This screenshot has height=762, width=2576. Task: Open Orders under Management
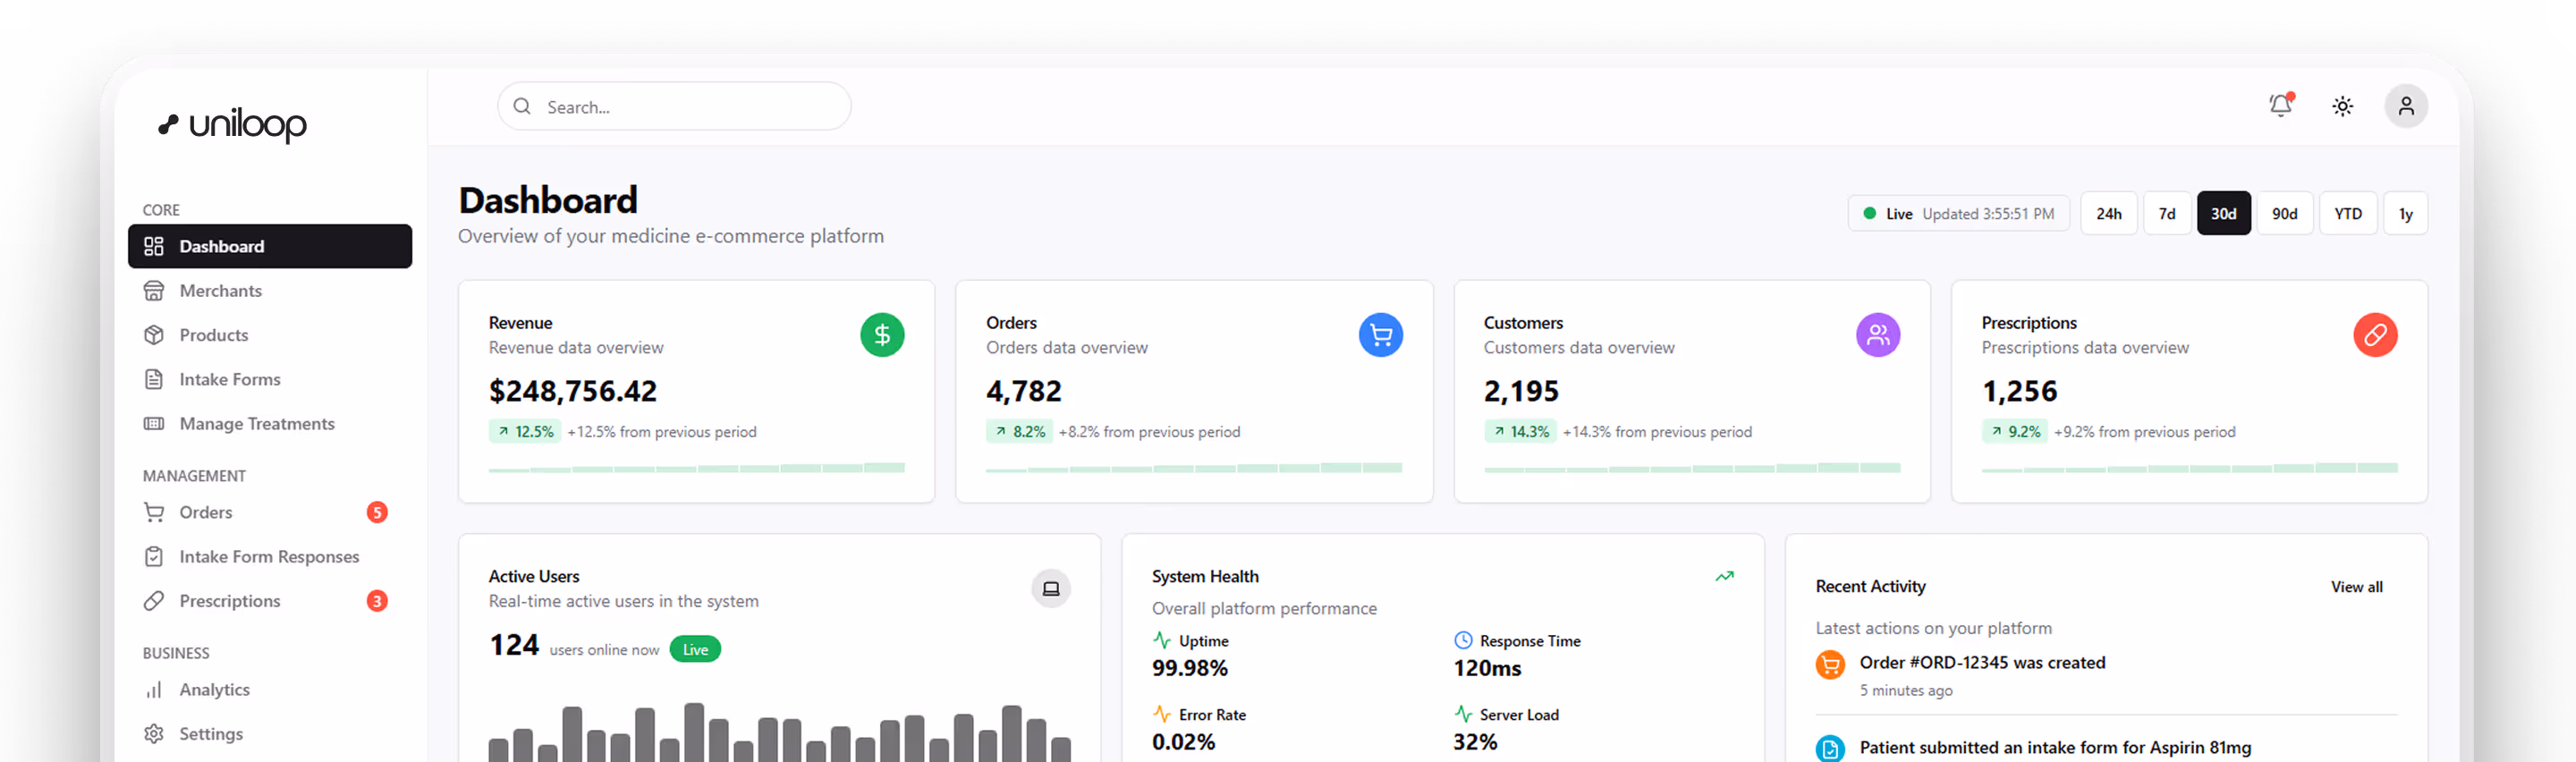pos(270,512)
